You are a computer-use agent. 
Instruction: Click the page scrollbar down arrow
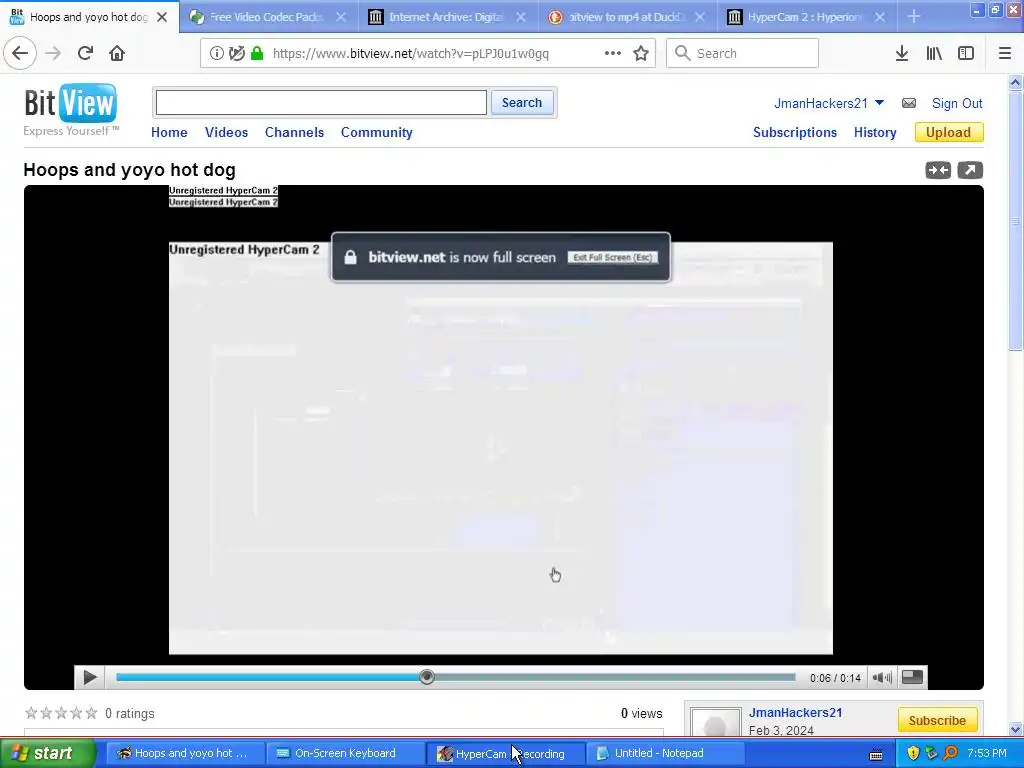(1015, 729)
